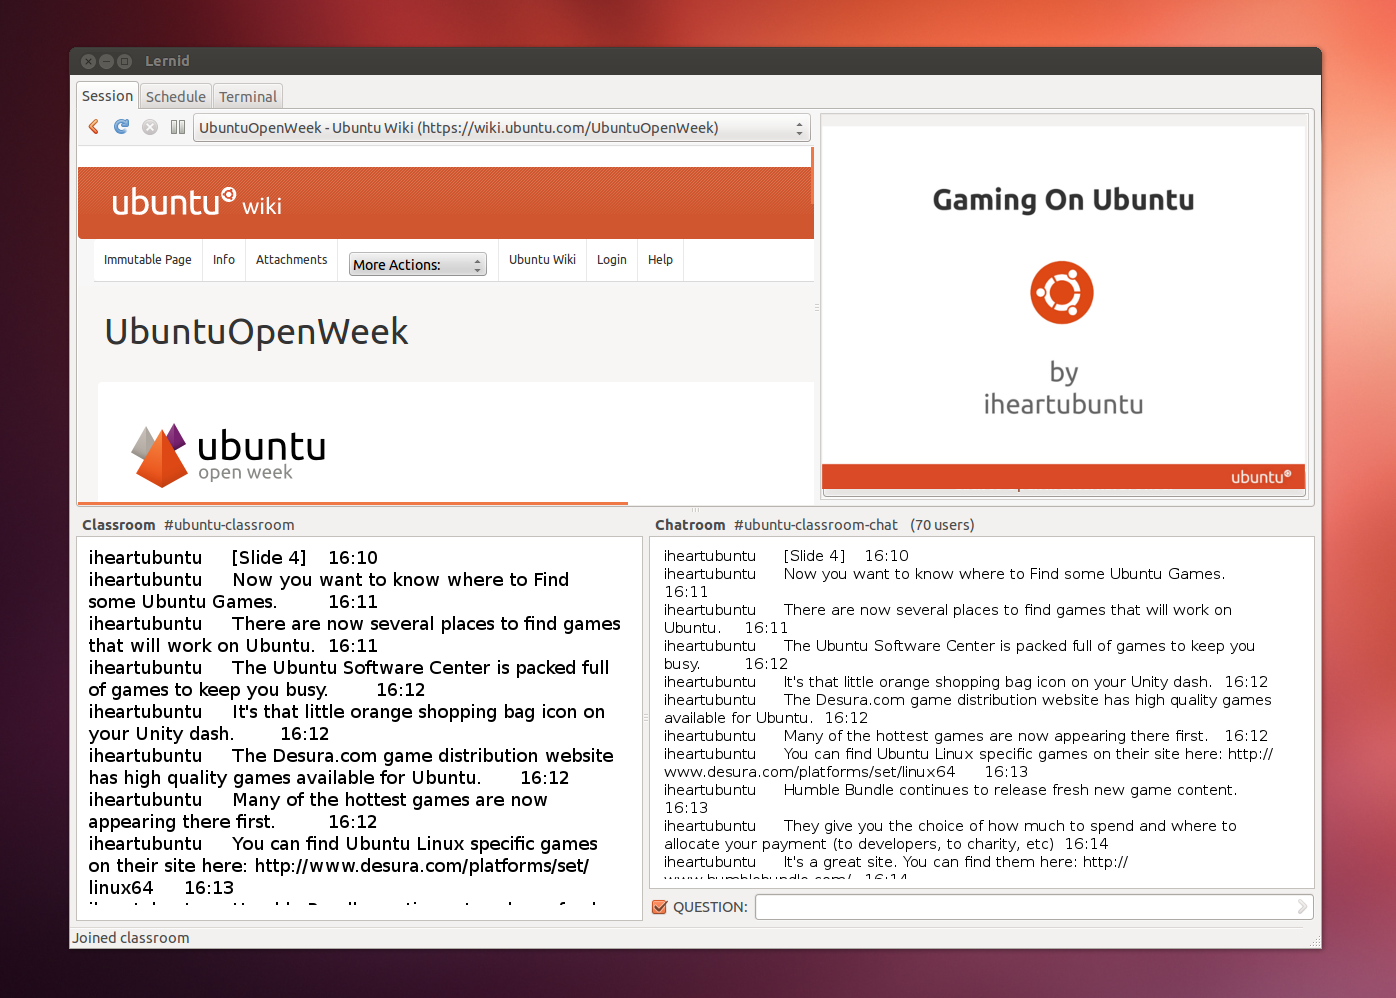Go back in the Lernid browser
Screen dimensions: 1396x998
(94, 127)
